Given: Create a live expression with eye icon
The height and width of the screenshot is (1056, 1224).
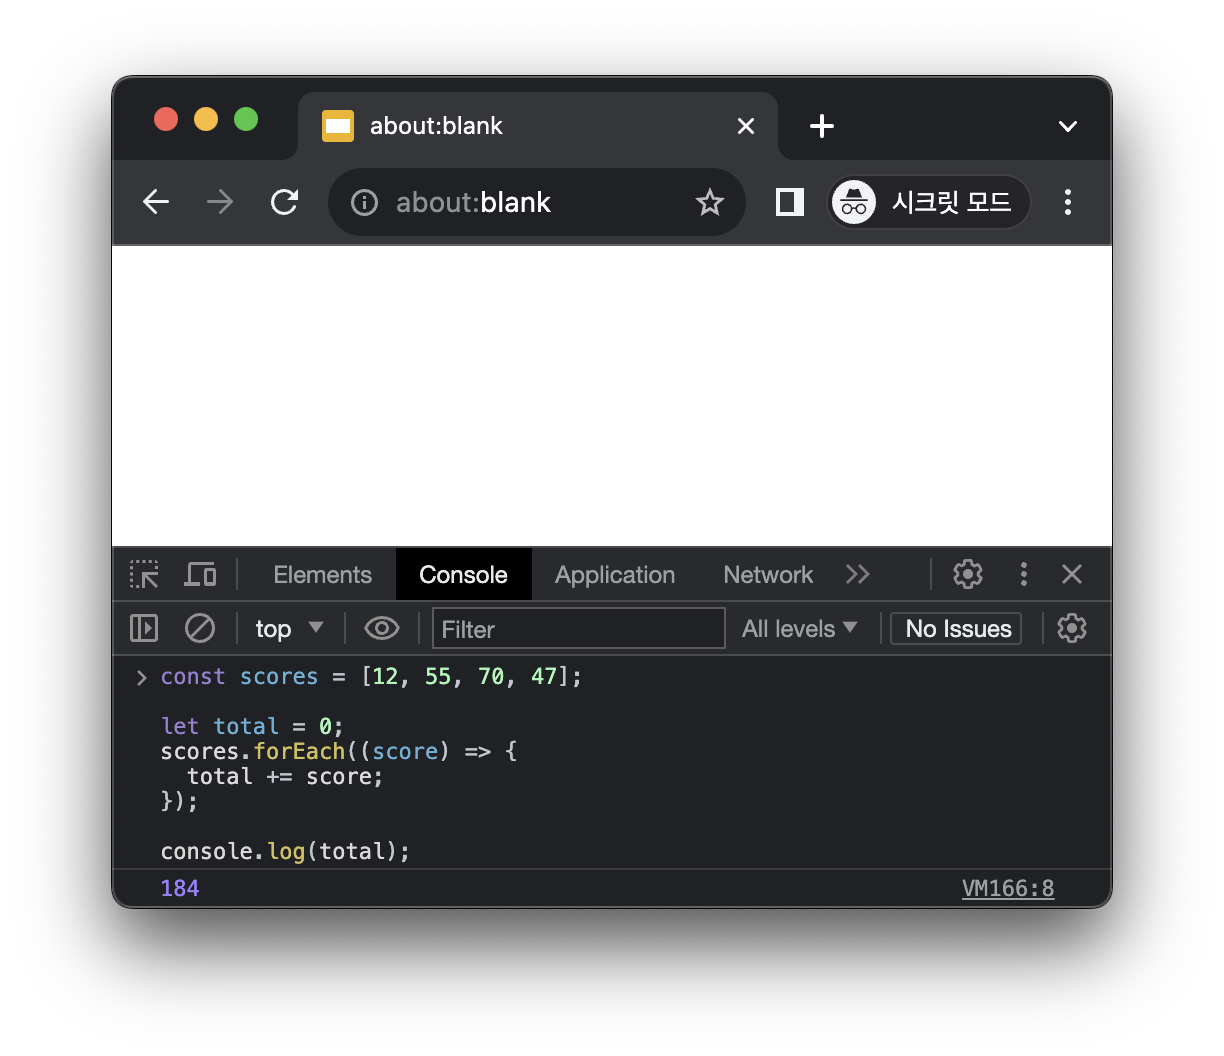Looking at the screenshot, I should click(x=382, y=628).
